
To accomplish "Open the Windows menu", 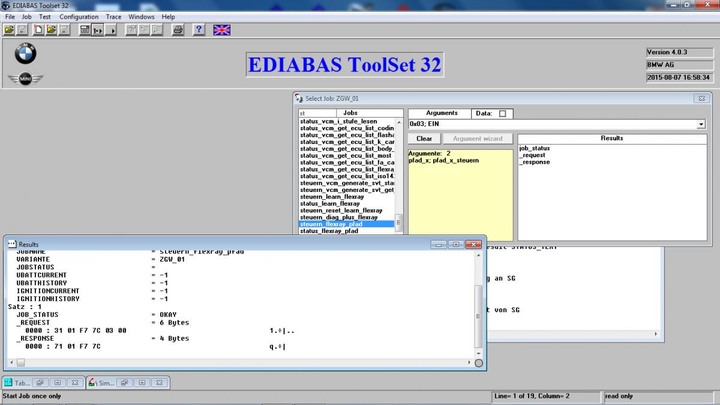I will coord(141,17).
